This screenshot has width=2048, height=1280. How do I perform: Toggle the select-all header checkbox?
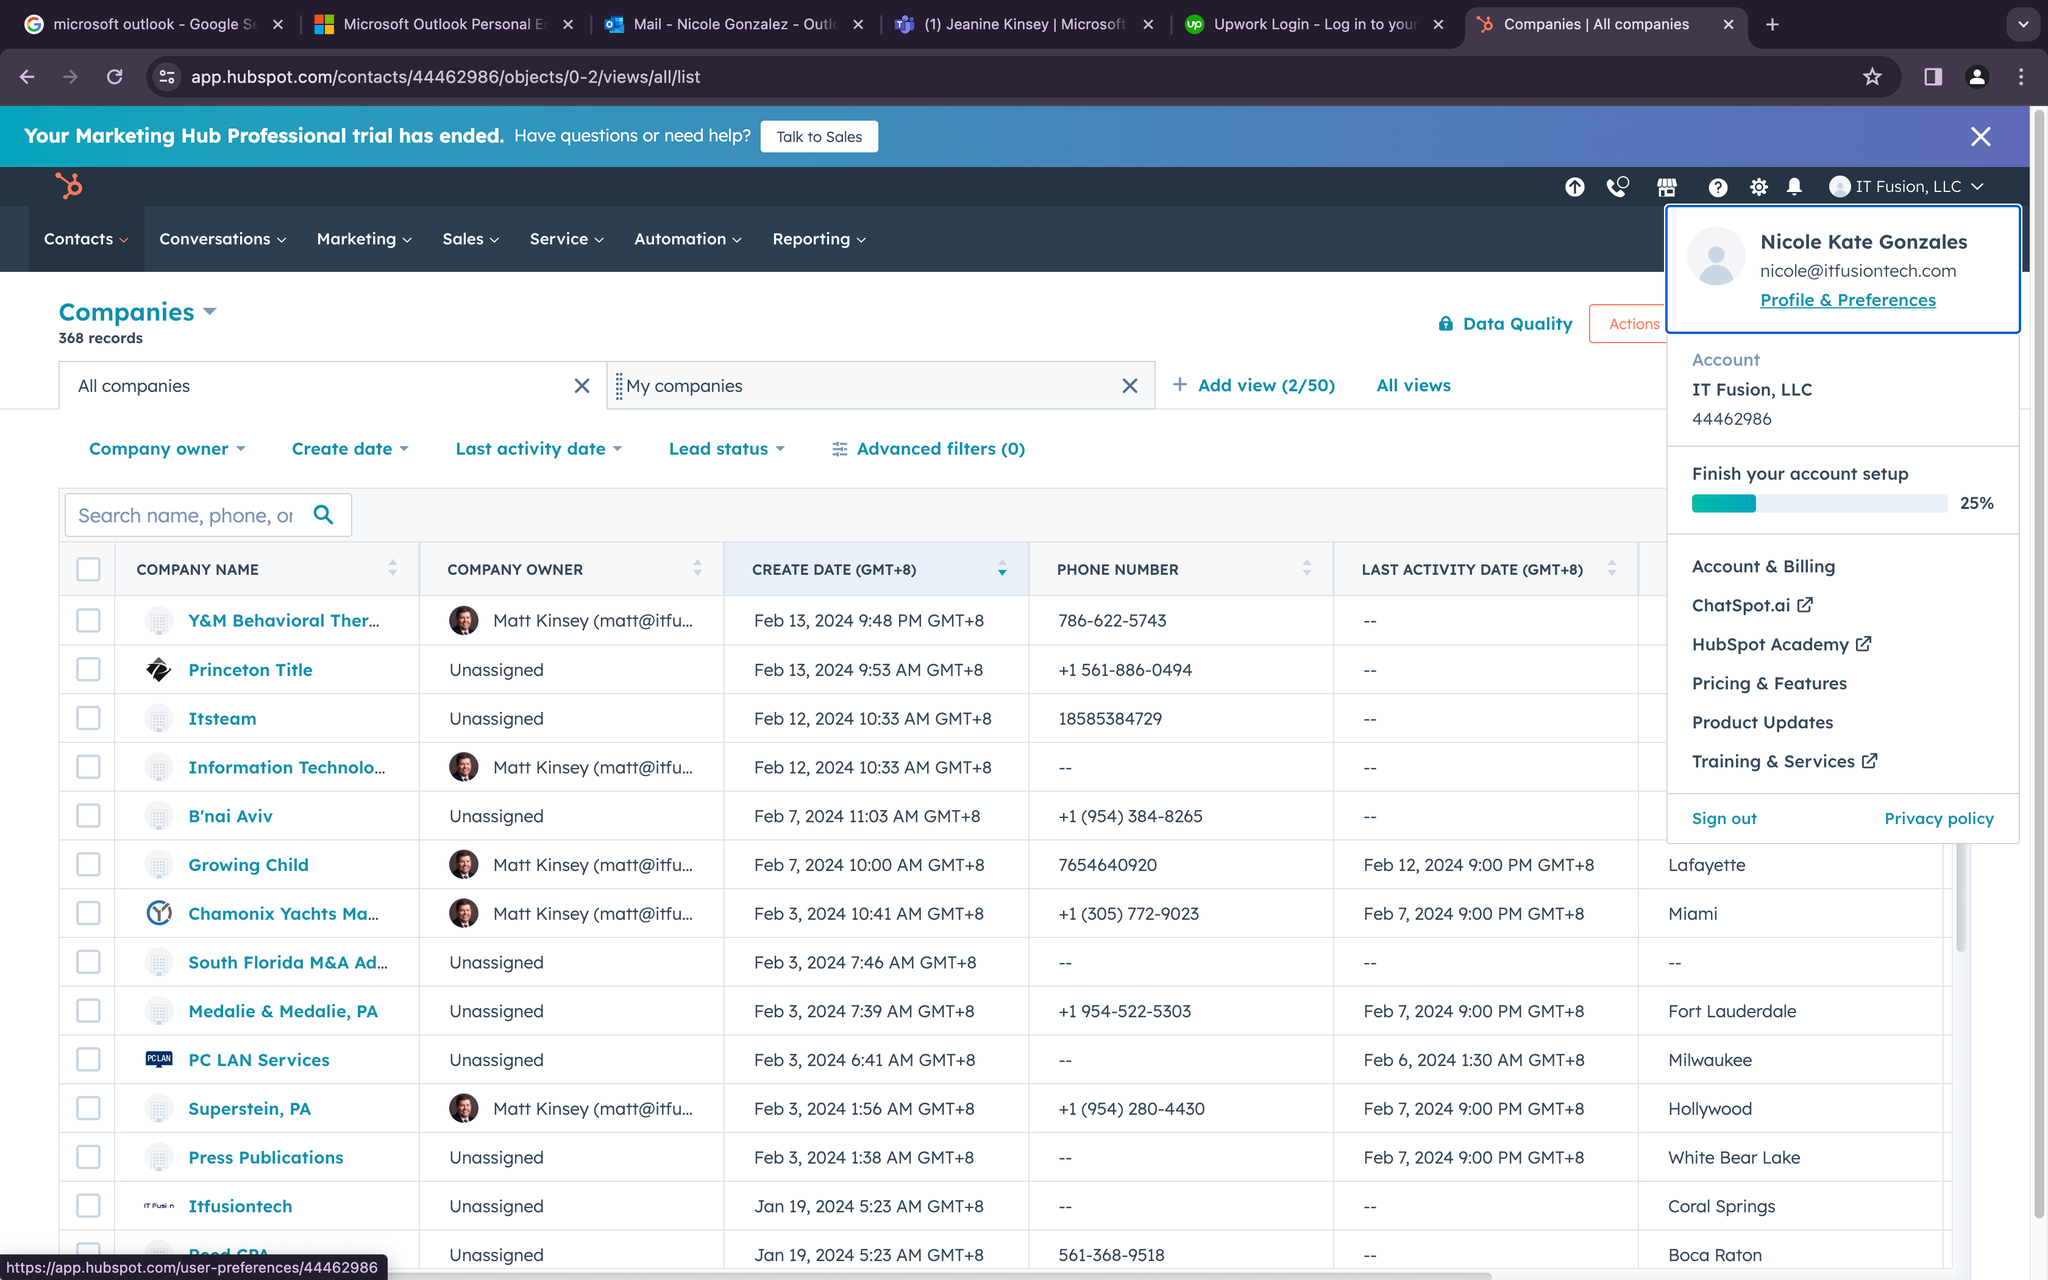[88, 569]
